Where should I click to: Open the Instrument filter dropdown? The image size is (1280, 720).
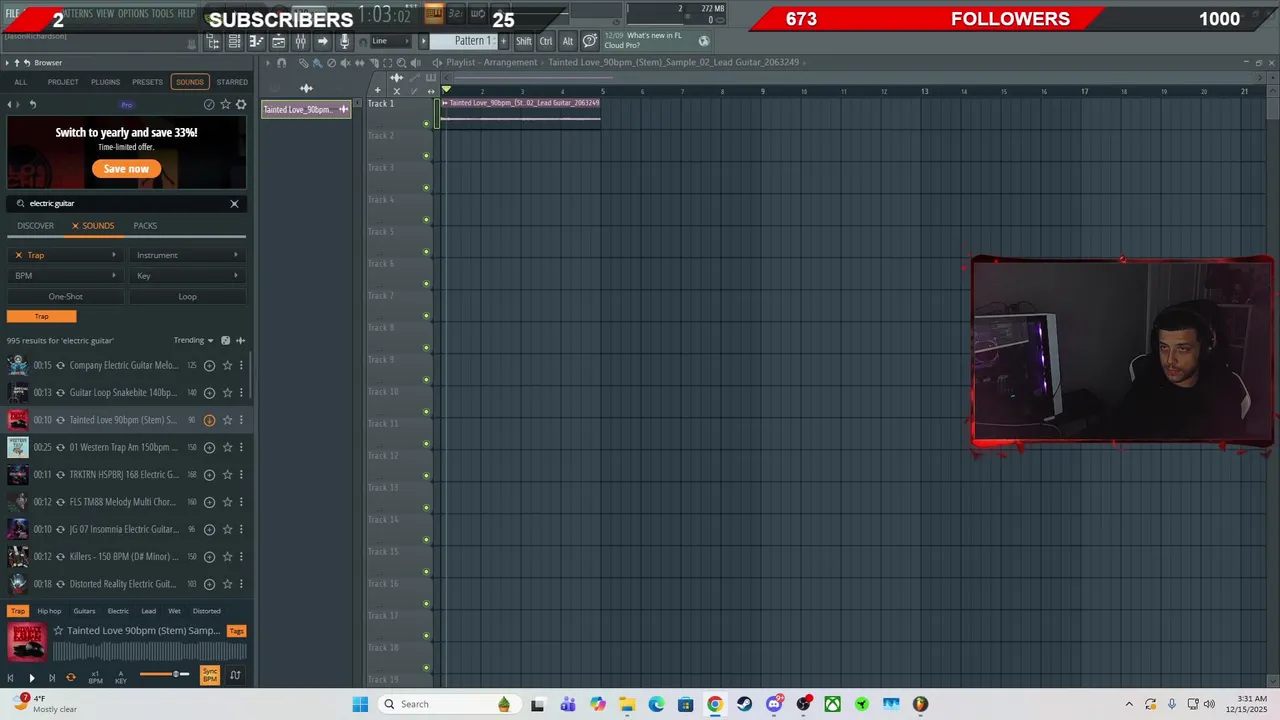point(187,255)
